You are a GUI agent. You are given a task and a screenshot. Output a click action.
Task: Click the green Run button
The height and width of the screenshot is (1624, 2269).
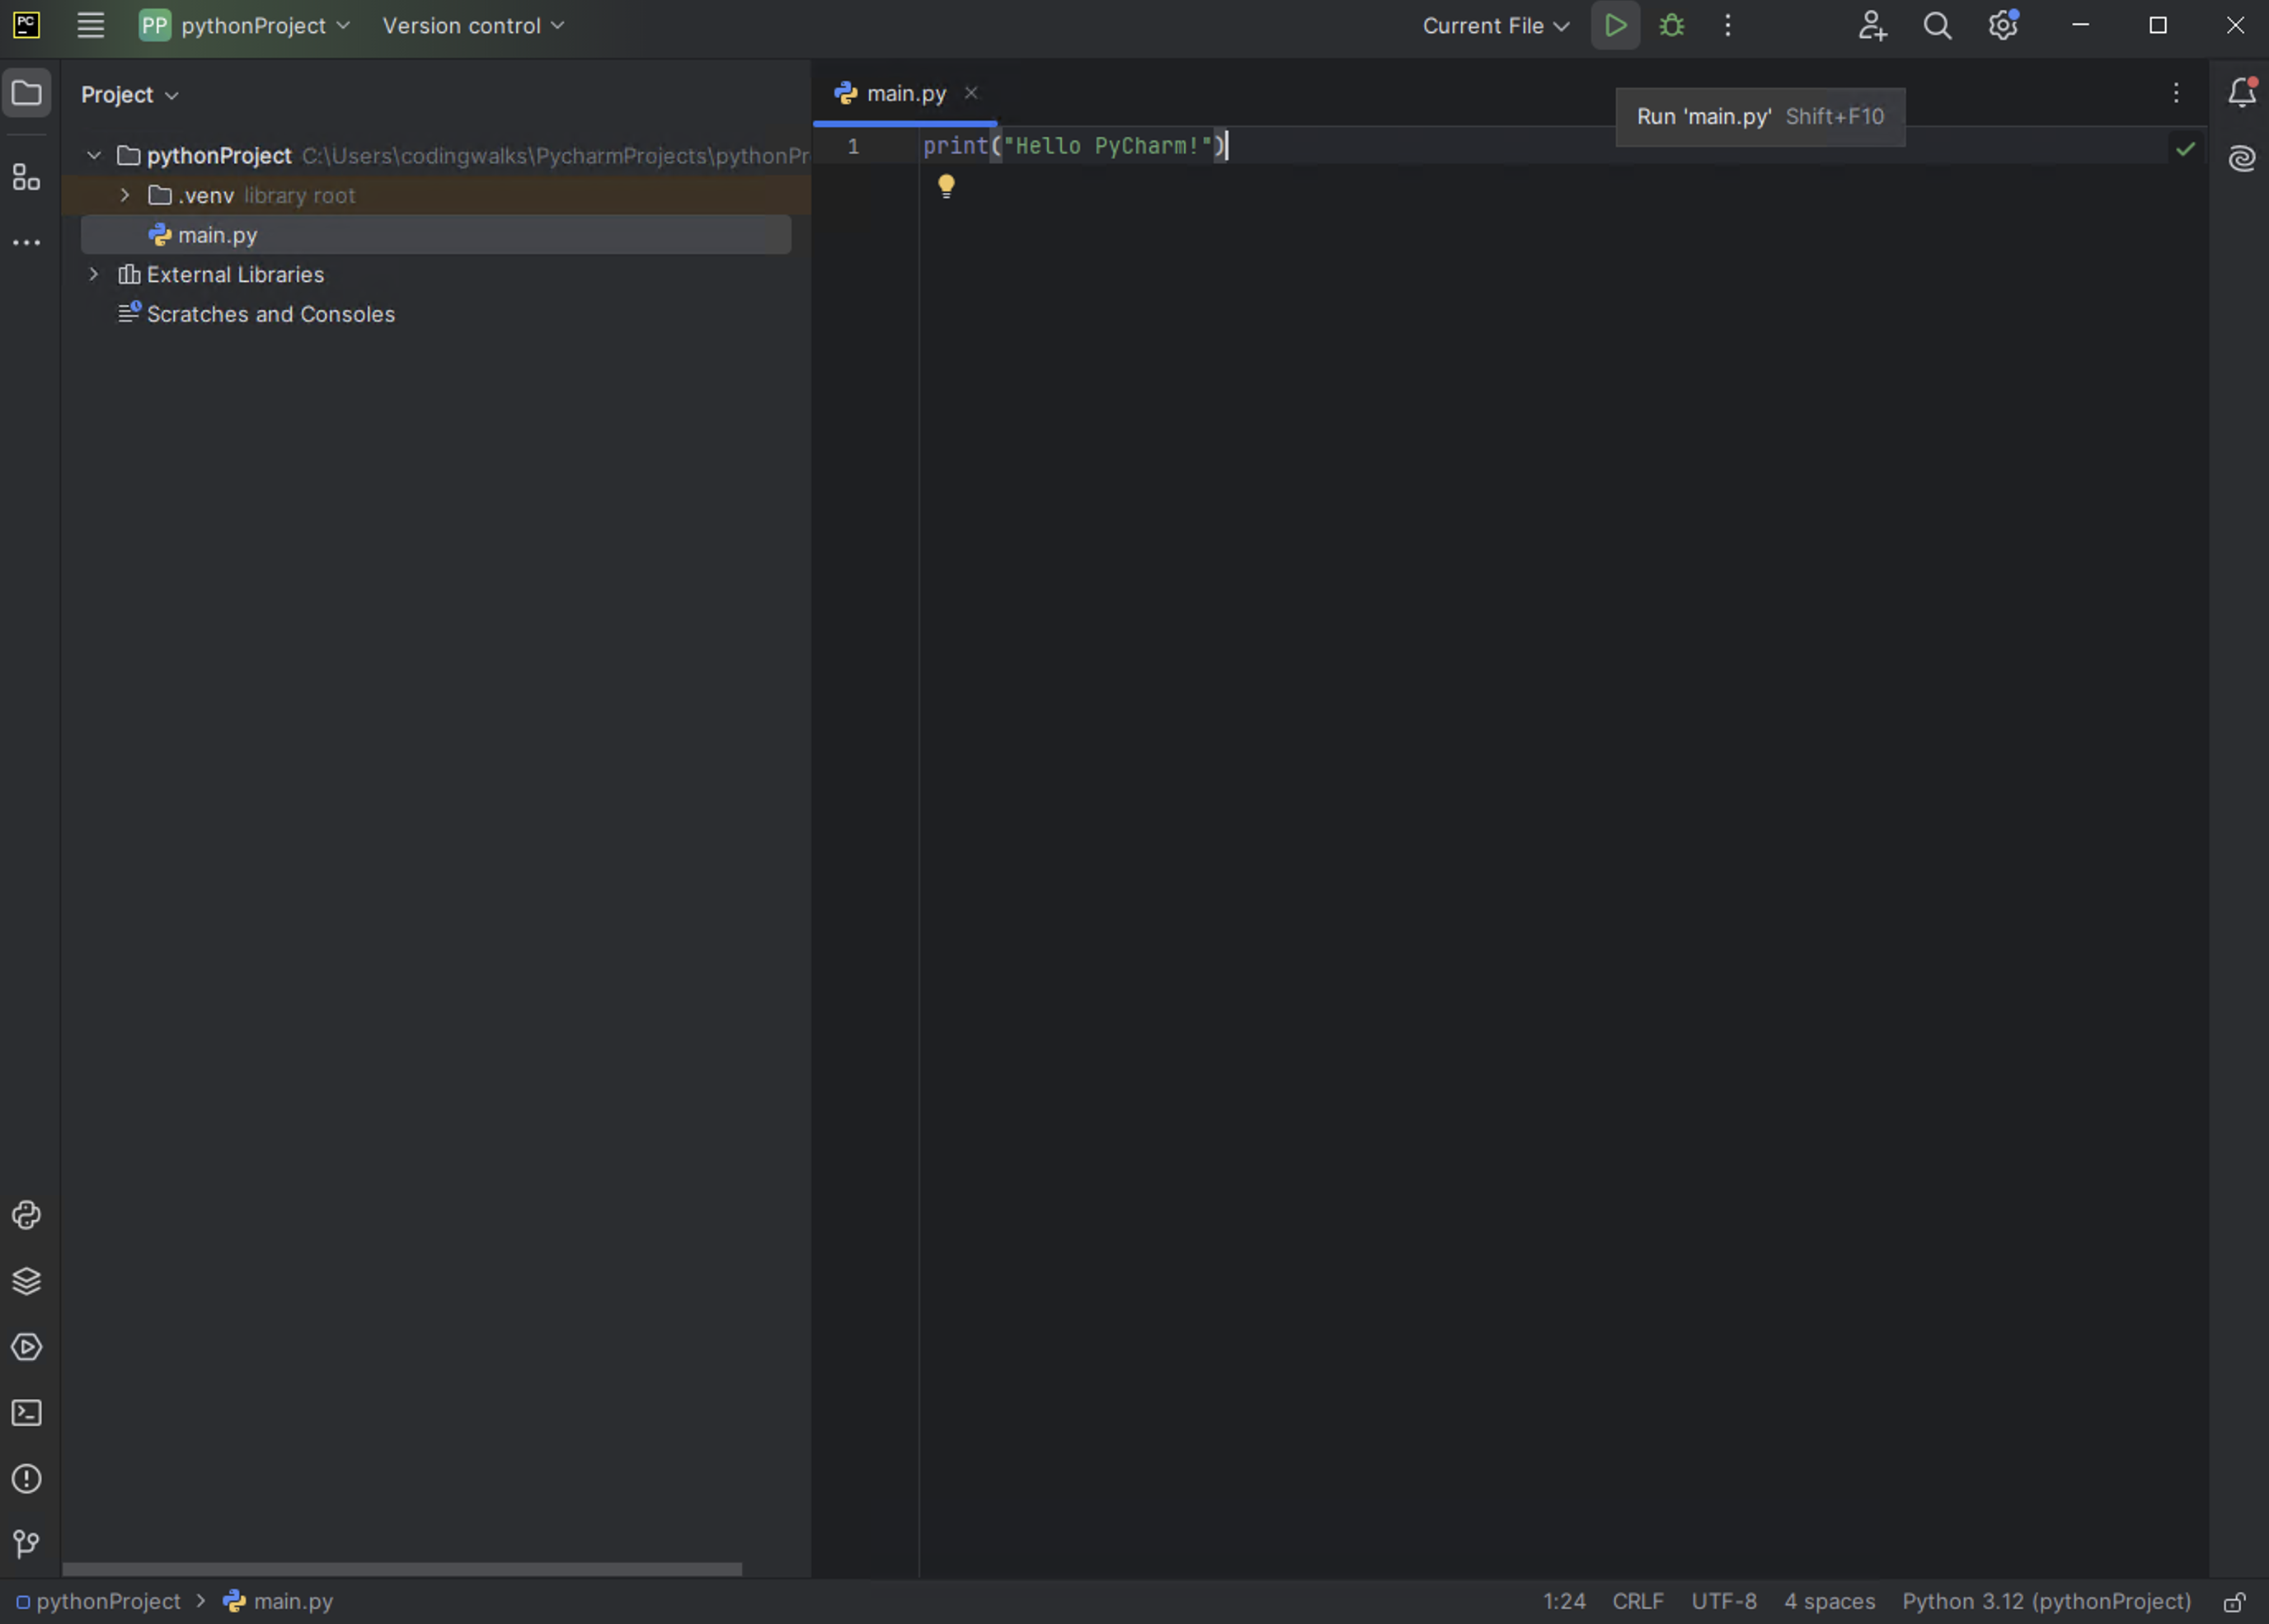pos(1614,26)
